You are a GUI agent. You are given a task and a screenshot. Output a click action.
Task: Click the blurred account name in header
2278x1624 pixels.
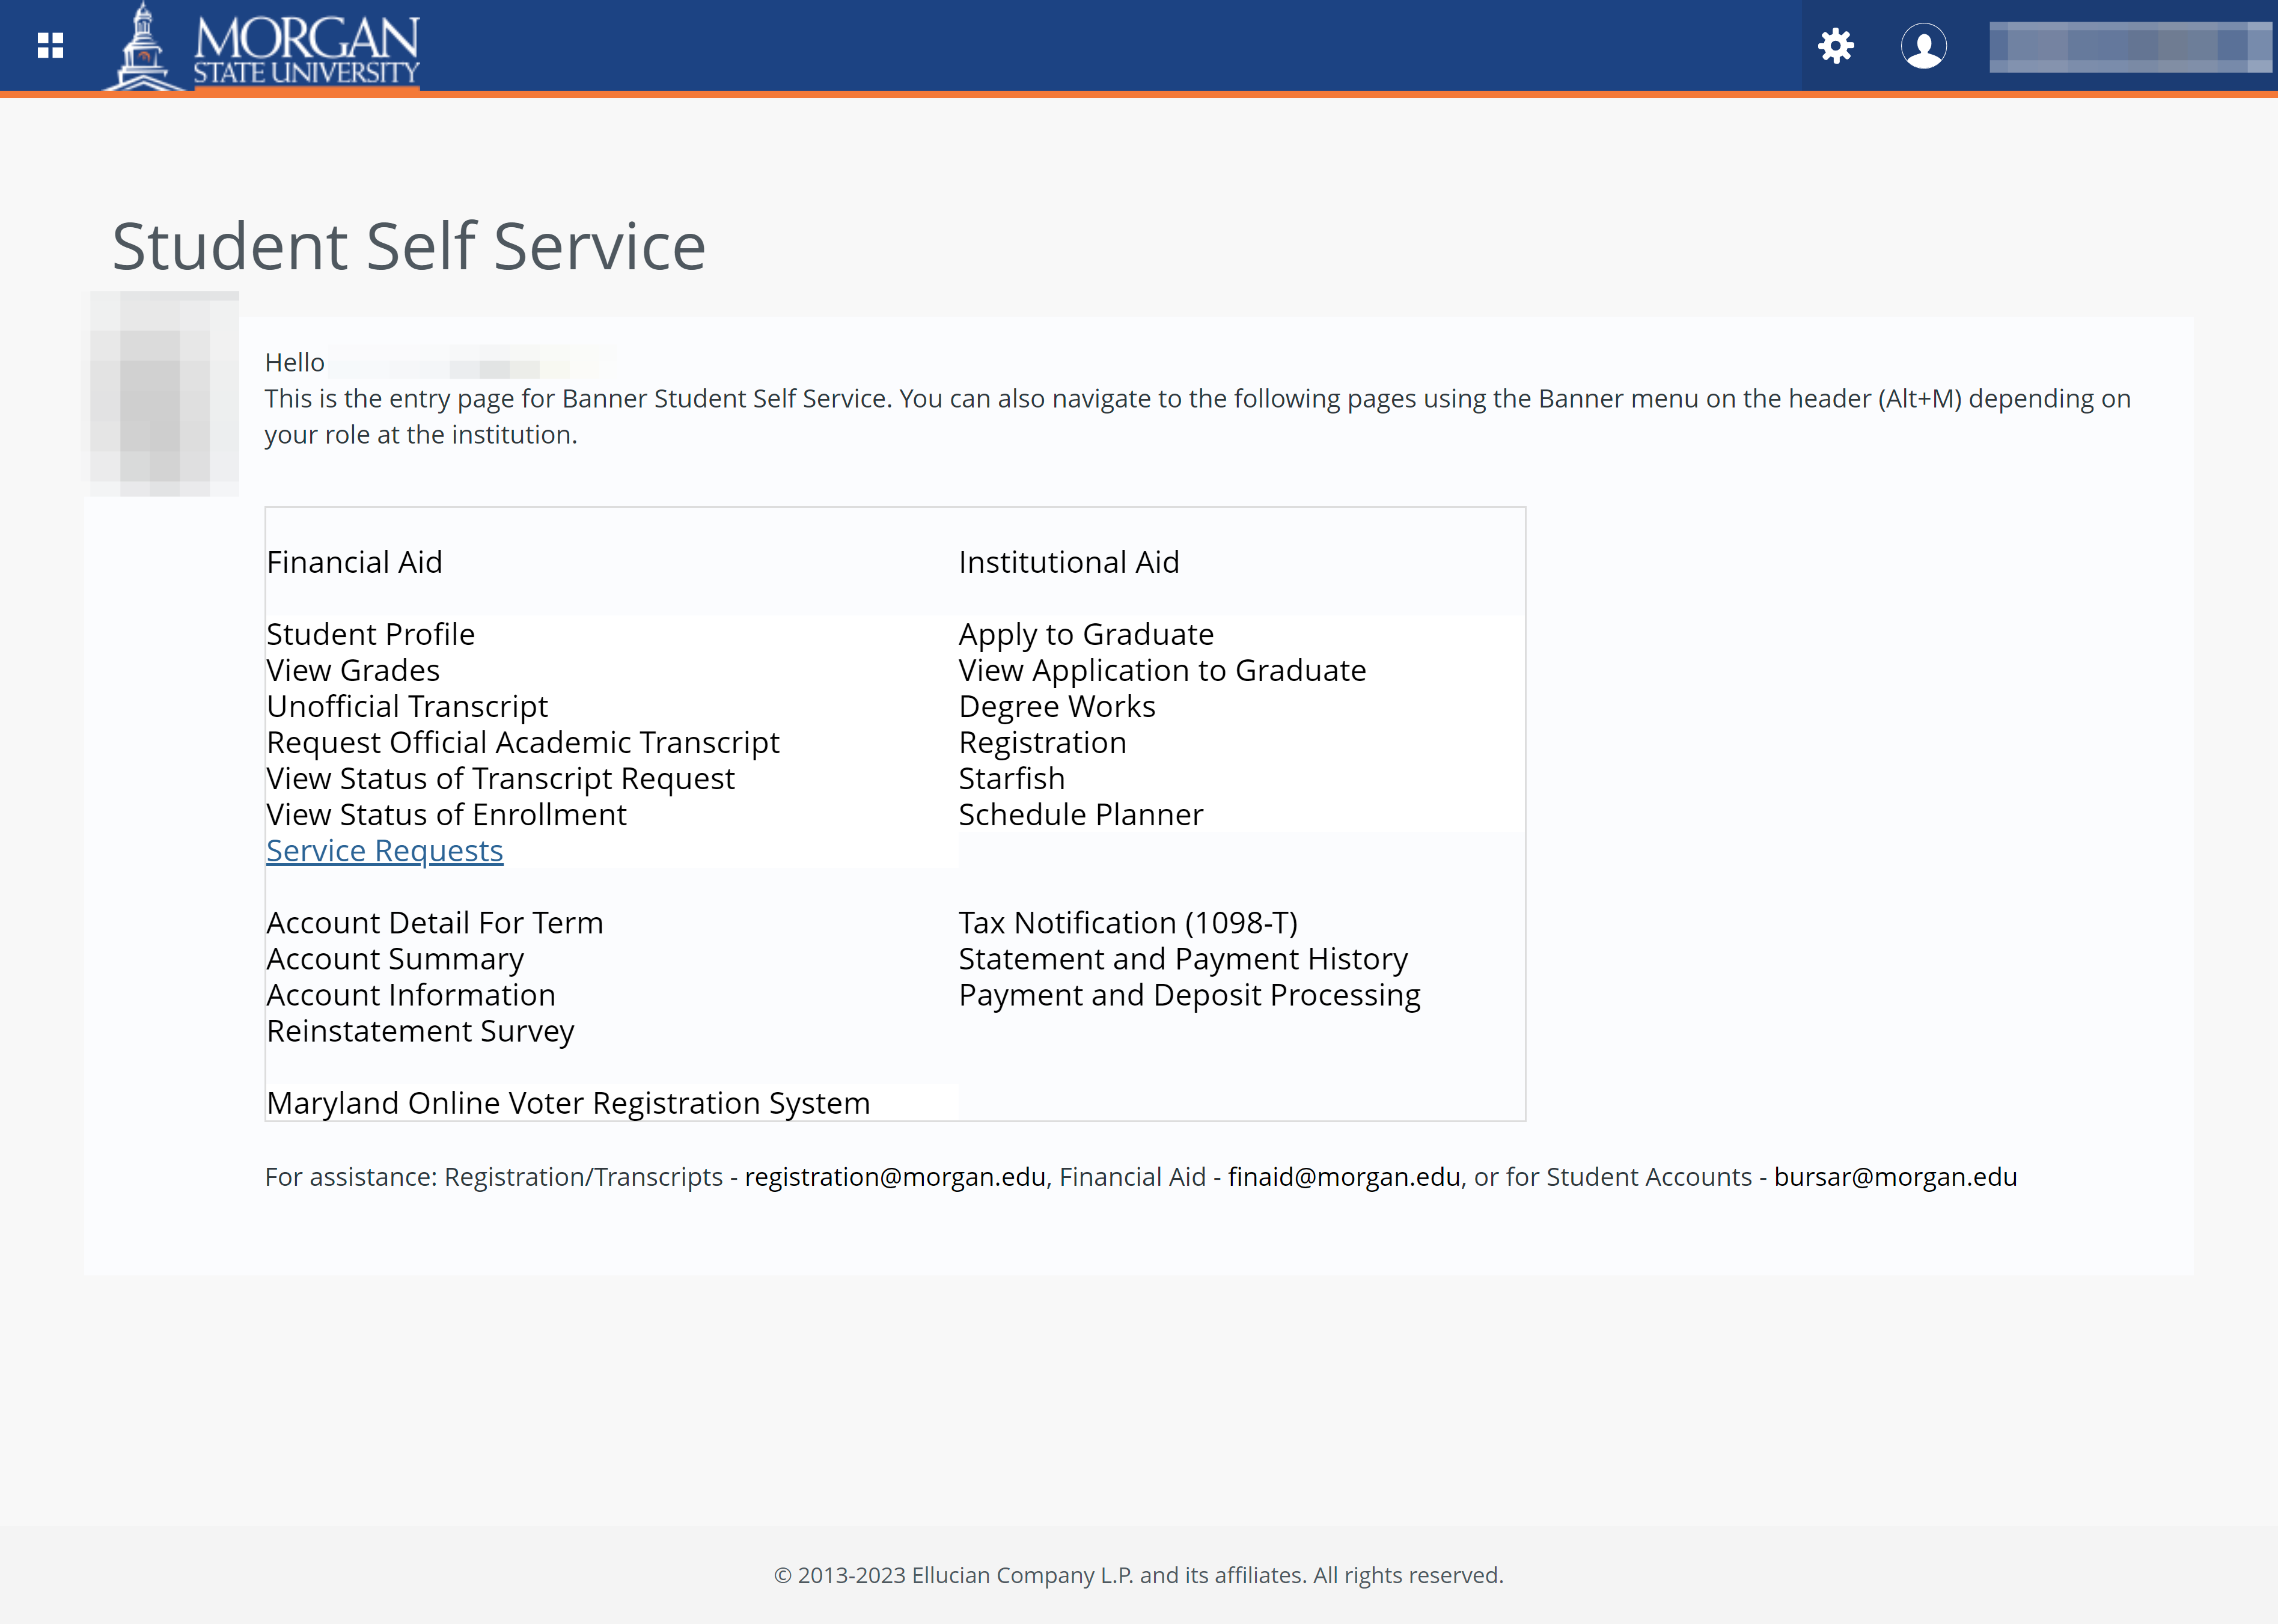click(x=2130, y=47)
